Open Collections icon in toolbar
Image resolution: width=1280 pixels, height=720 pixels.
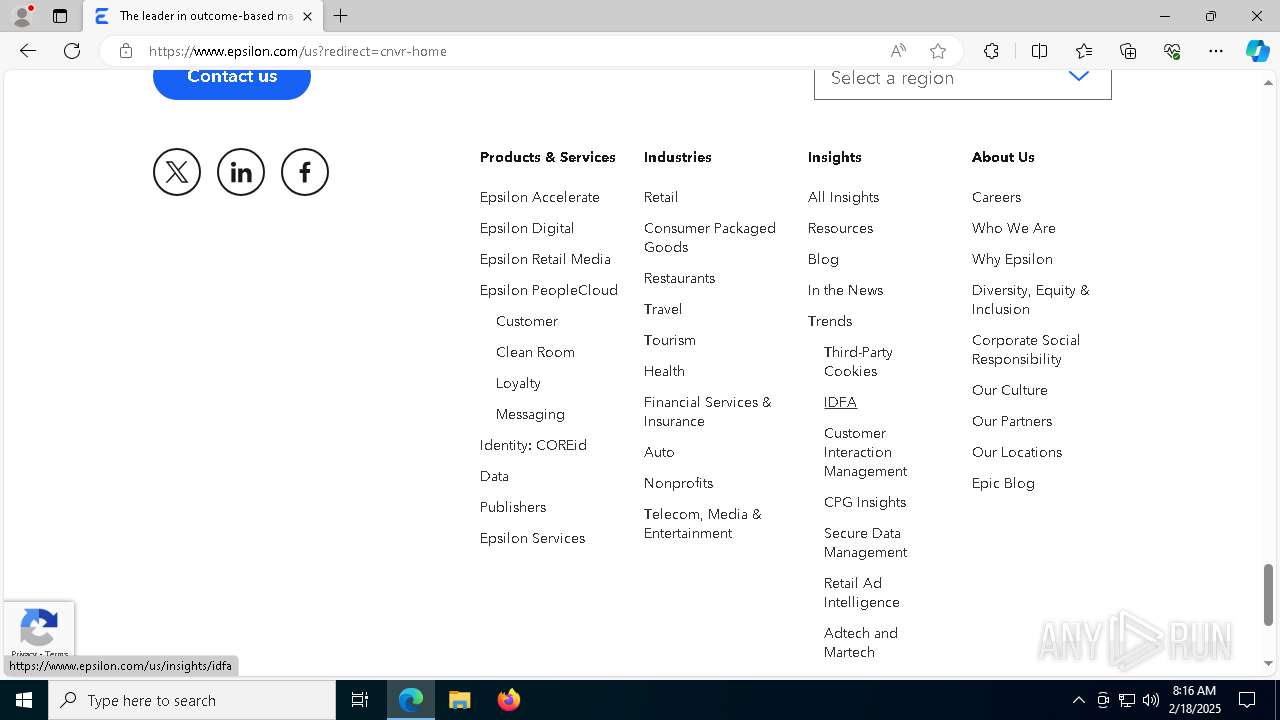pyautogui.click(x=1128, y=51)
